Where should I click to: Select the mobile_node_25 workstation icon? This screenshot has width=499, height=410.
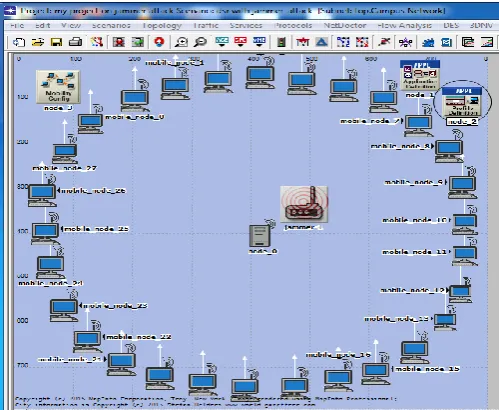tap(45, 234)
